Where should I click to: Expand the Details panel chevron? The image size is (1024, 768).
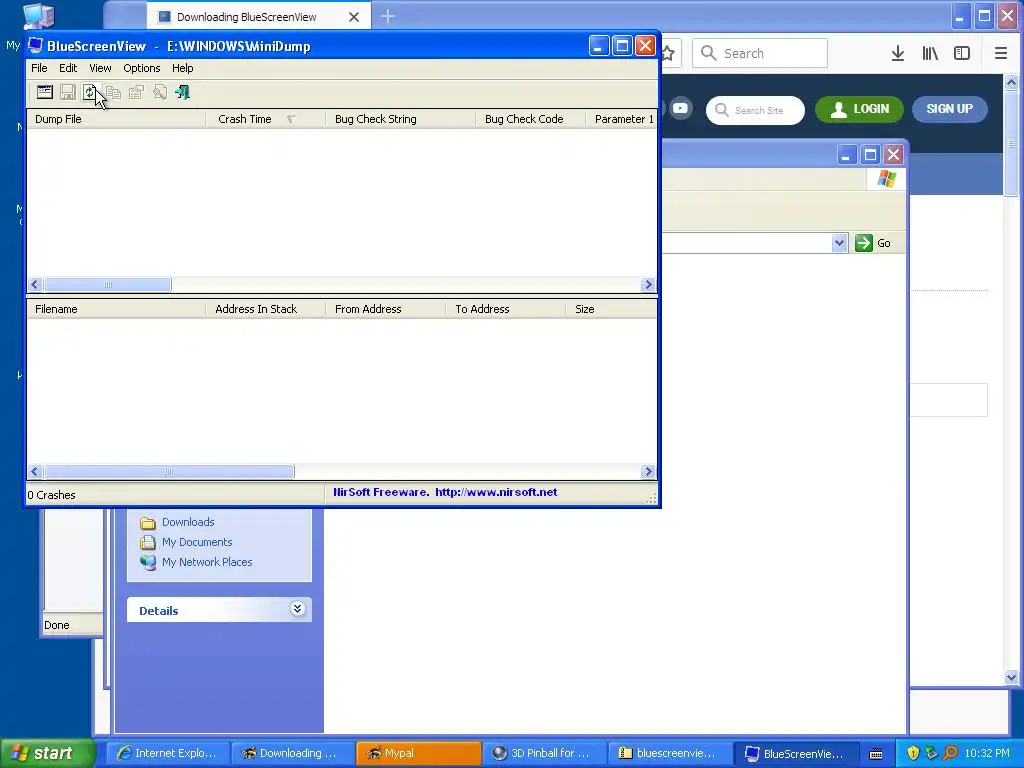click(297, 609)
